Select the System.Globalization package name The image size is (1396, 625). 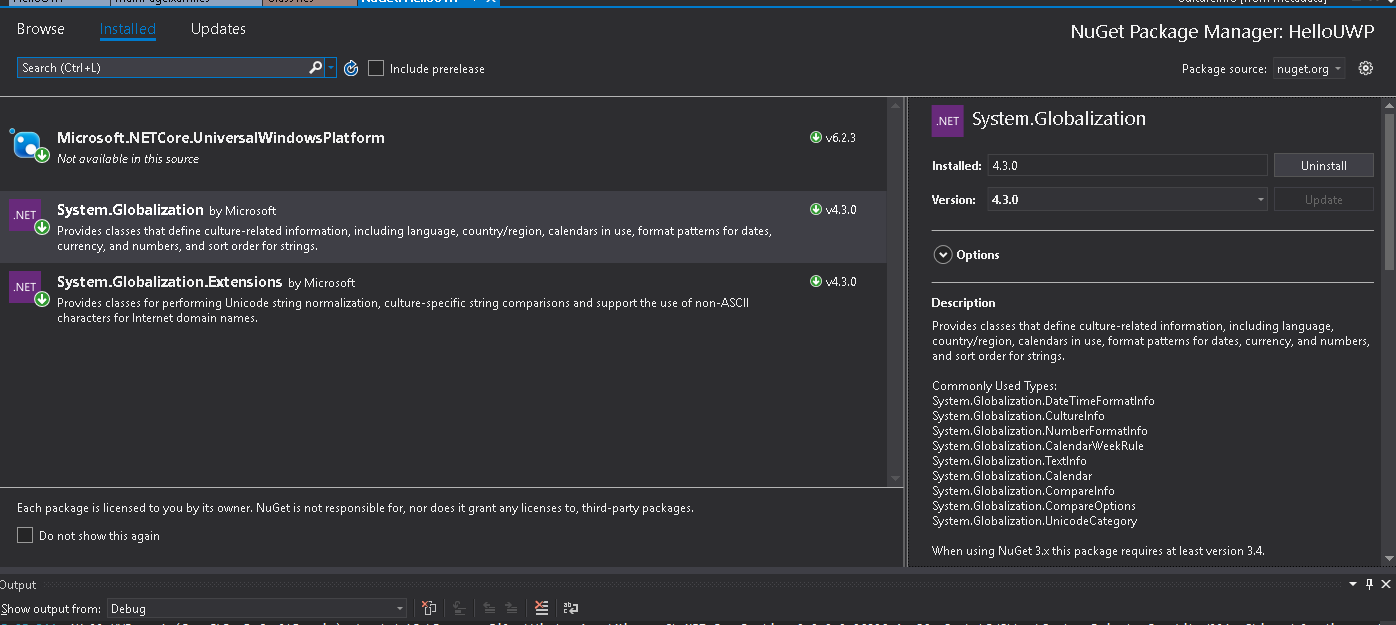click(130, 210)
